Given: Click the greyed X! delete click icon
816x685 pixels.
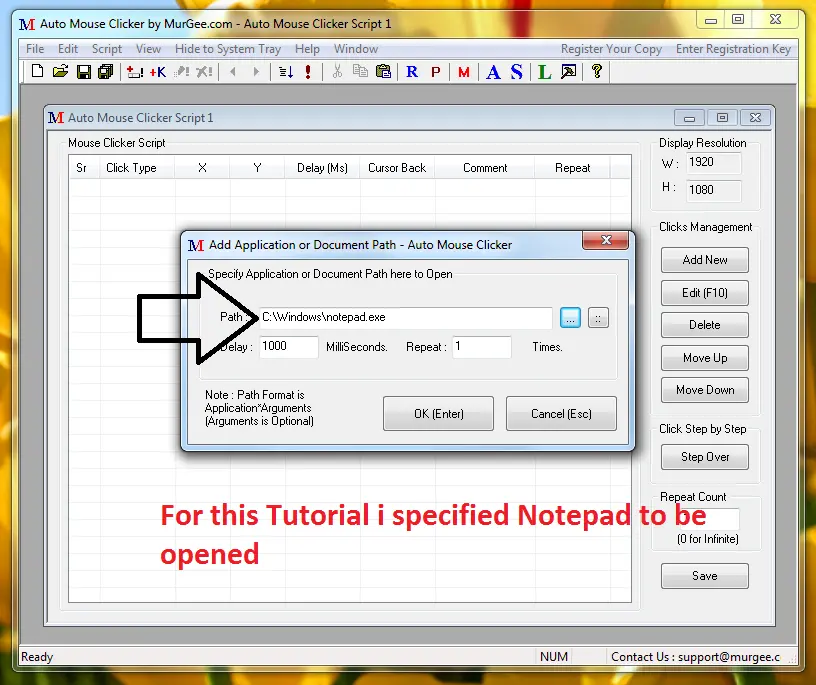Looking at the screenshot, I should pos(204,72).
